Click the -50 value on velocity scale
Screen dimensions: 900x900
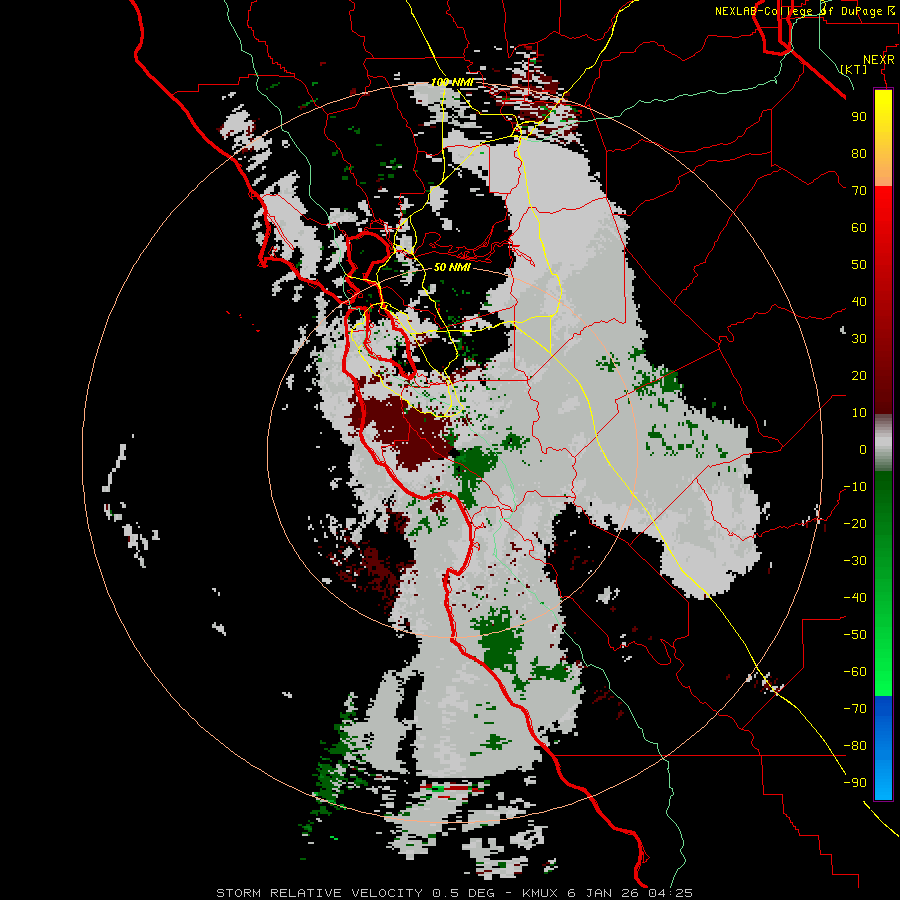pos(855,635)
